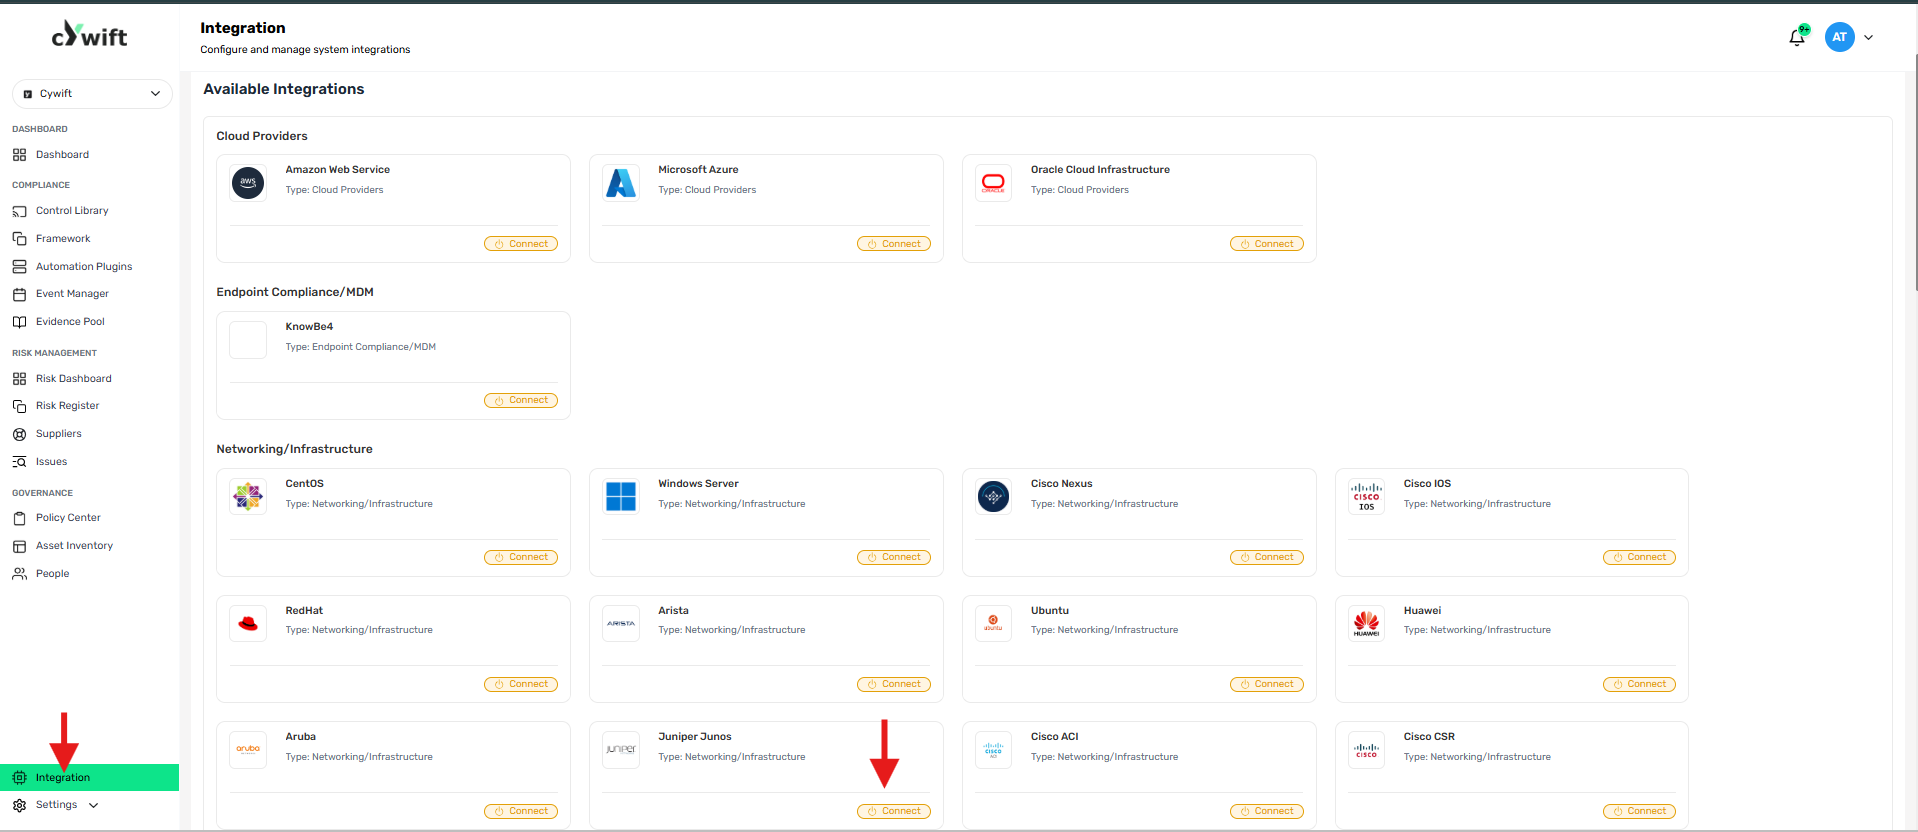Click the CentOS logo icon
1918x832 pixels.
pos(248,497)
